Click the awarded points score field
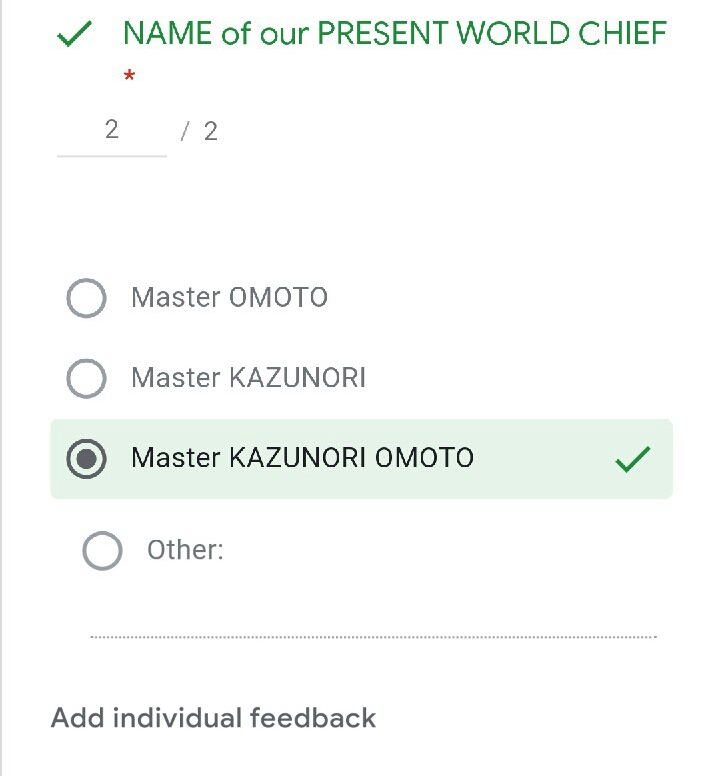The image size is (720, 776). (111, 130)
